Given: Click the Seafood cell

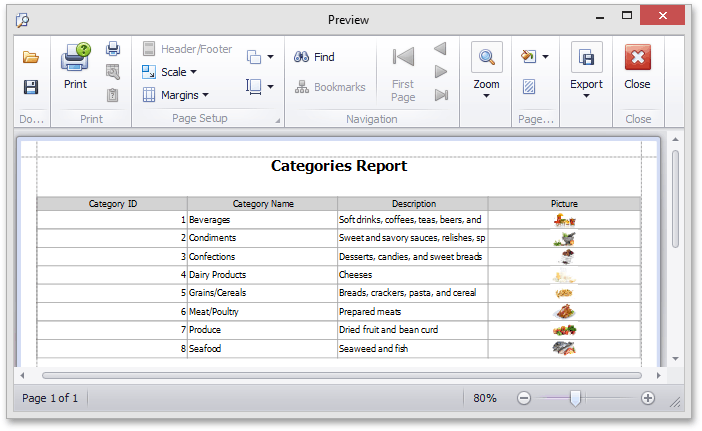Looking at the screenshot, I should (x=262, y=348).
